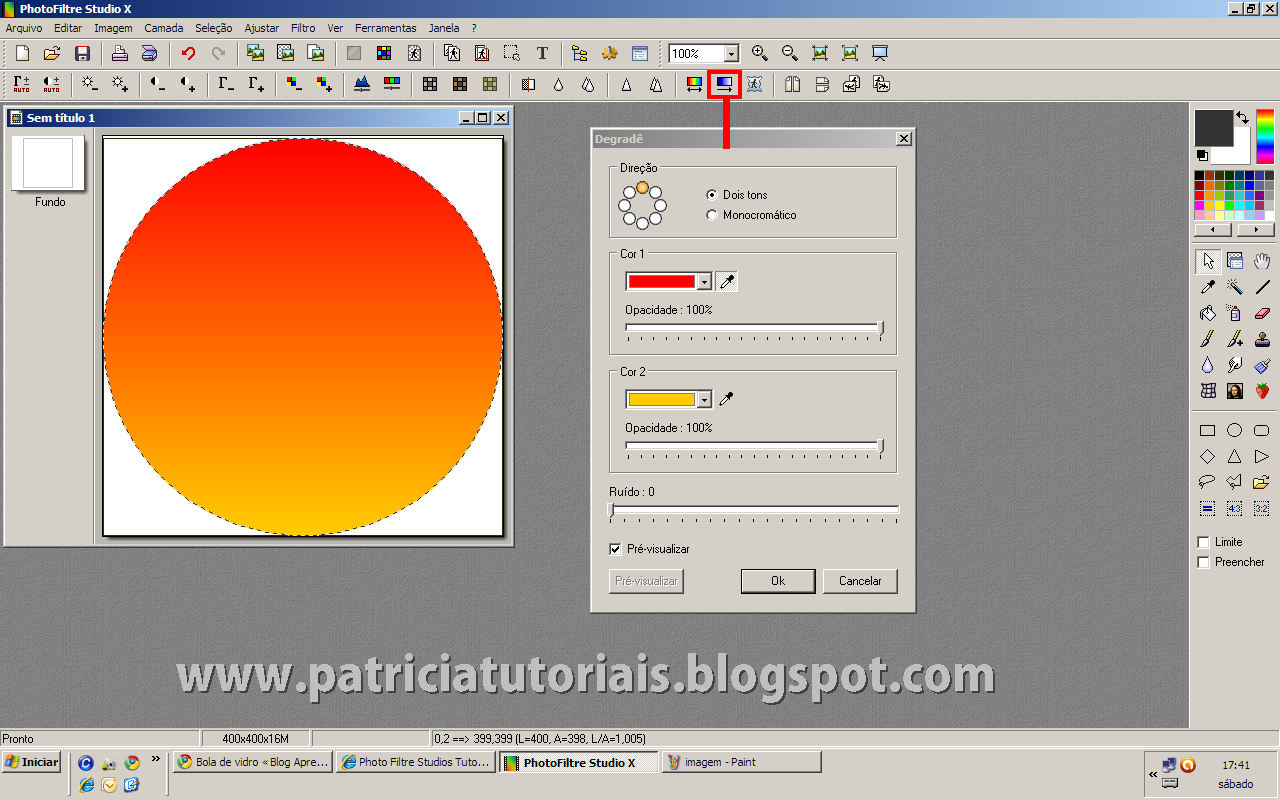The image size is (1280, 800).
Task: Click the Open file folder icon
Action: 52,53
